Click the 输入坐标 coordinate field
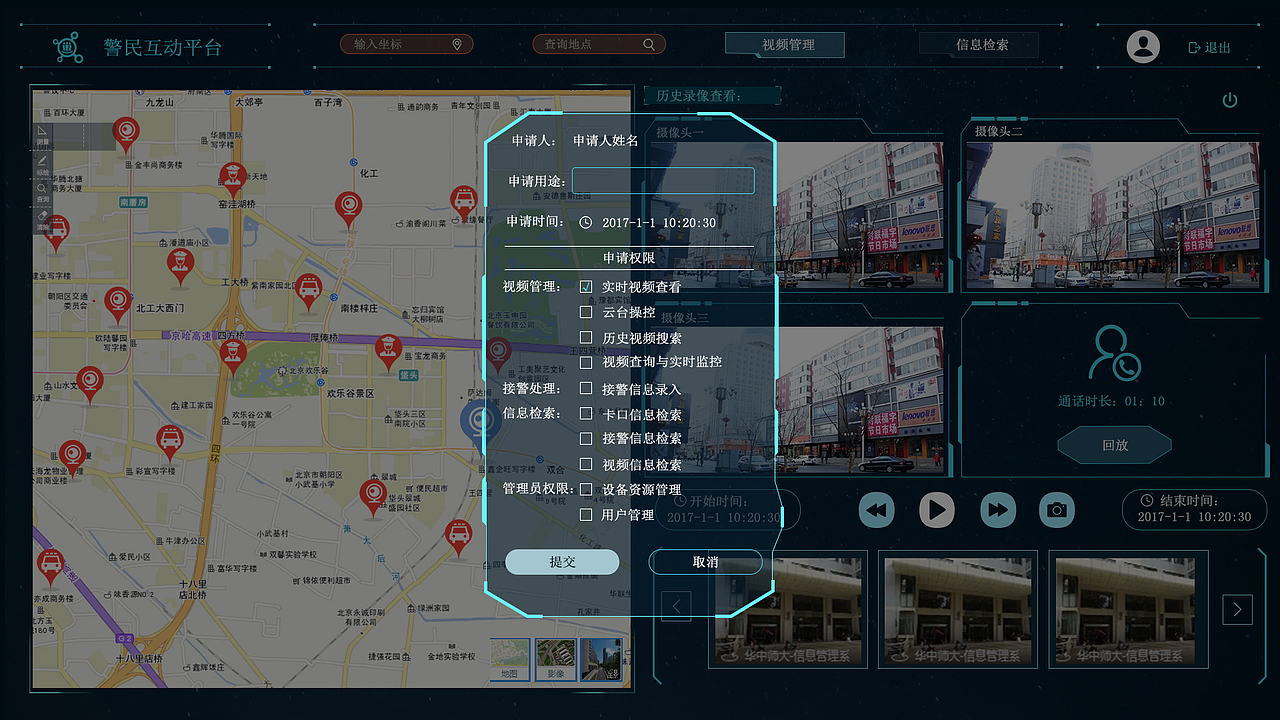The width and height of the screenshot is (1280, 720). tap(406, 44)
